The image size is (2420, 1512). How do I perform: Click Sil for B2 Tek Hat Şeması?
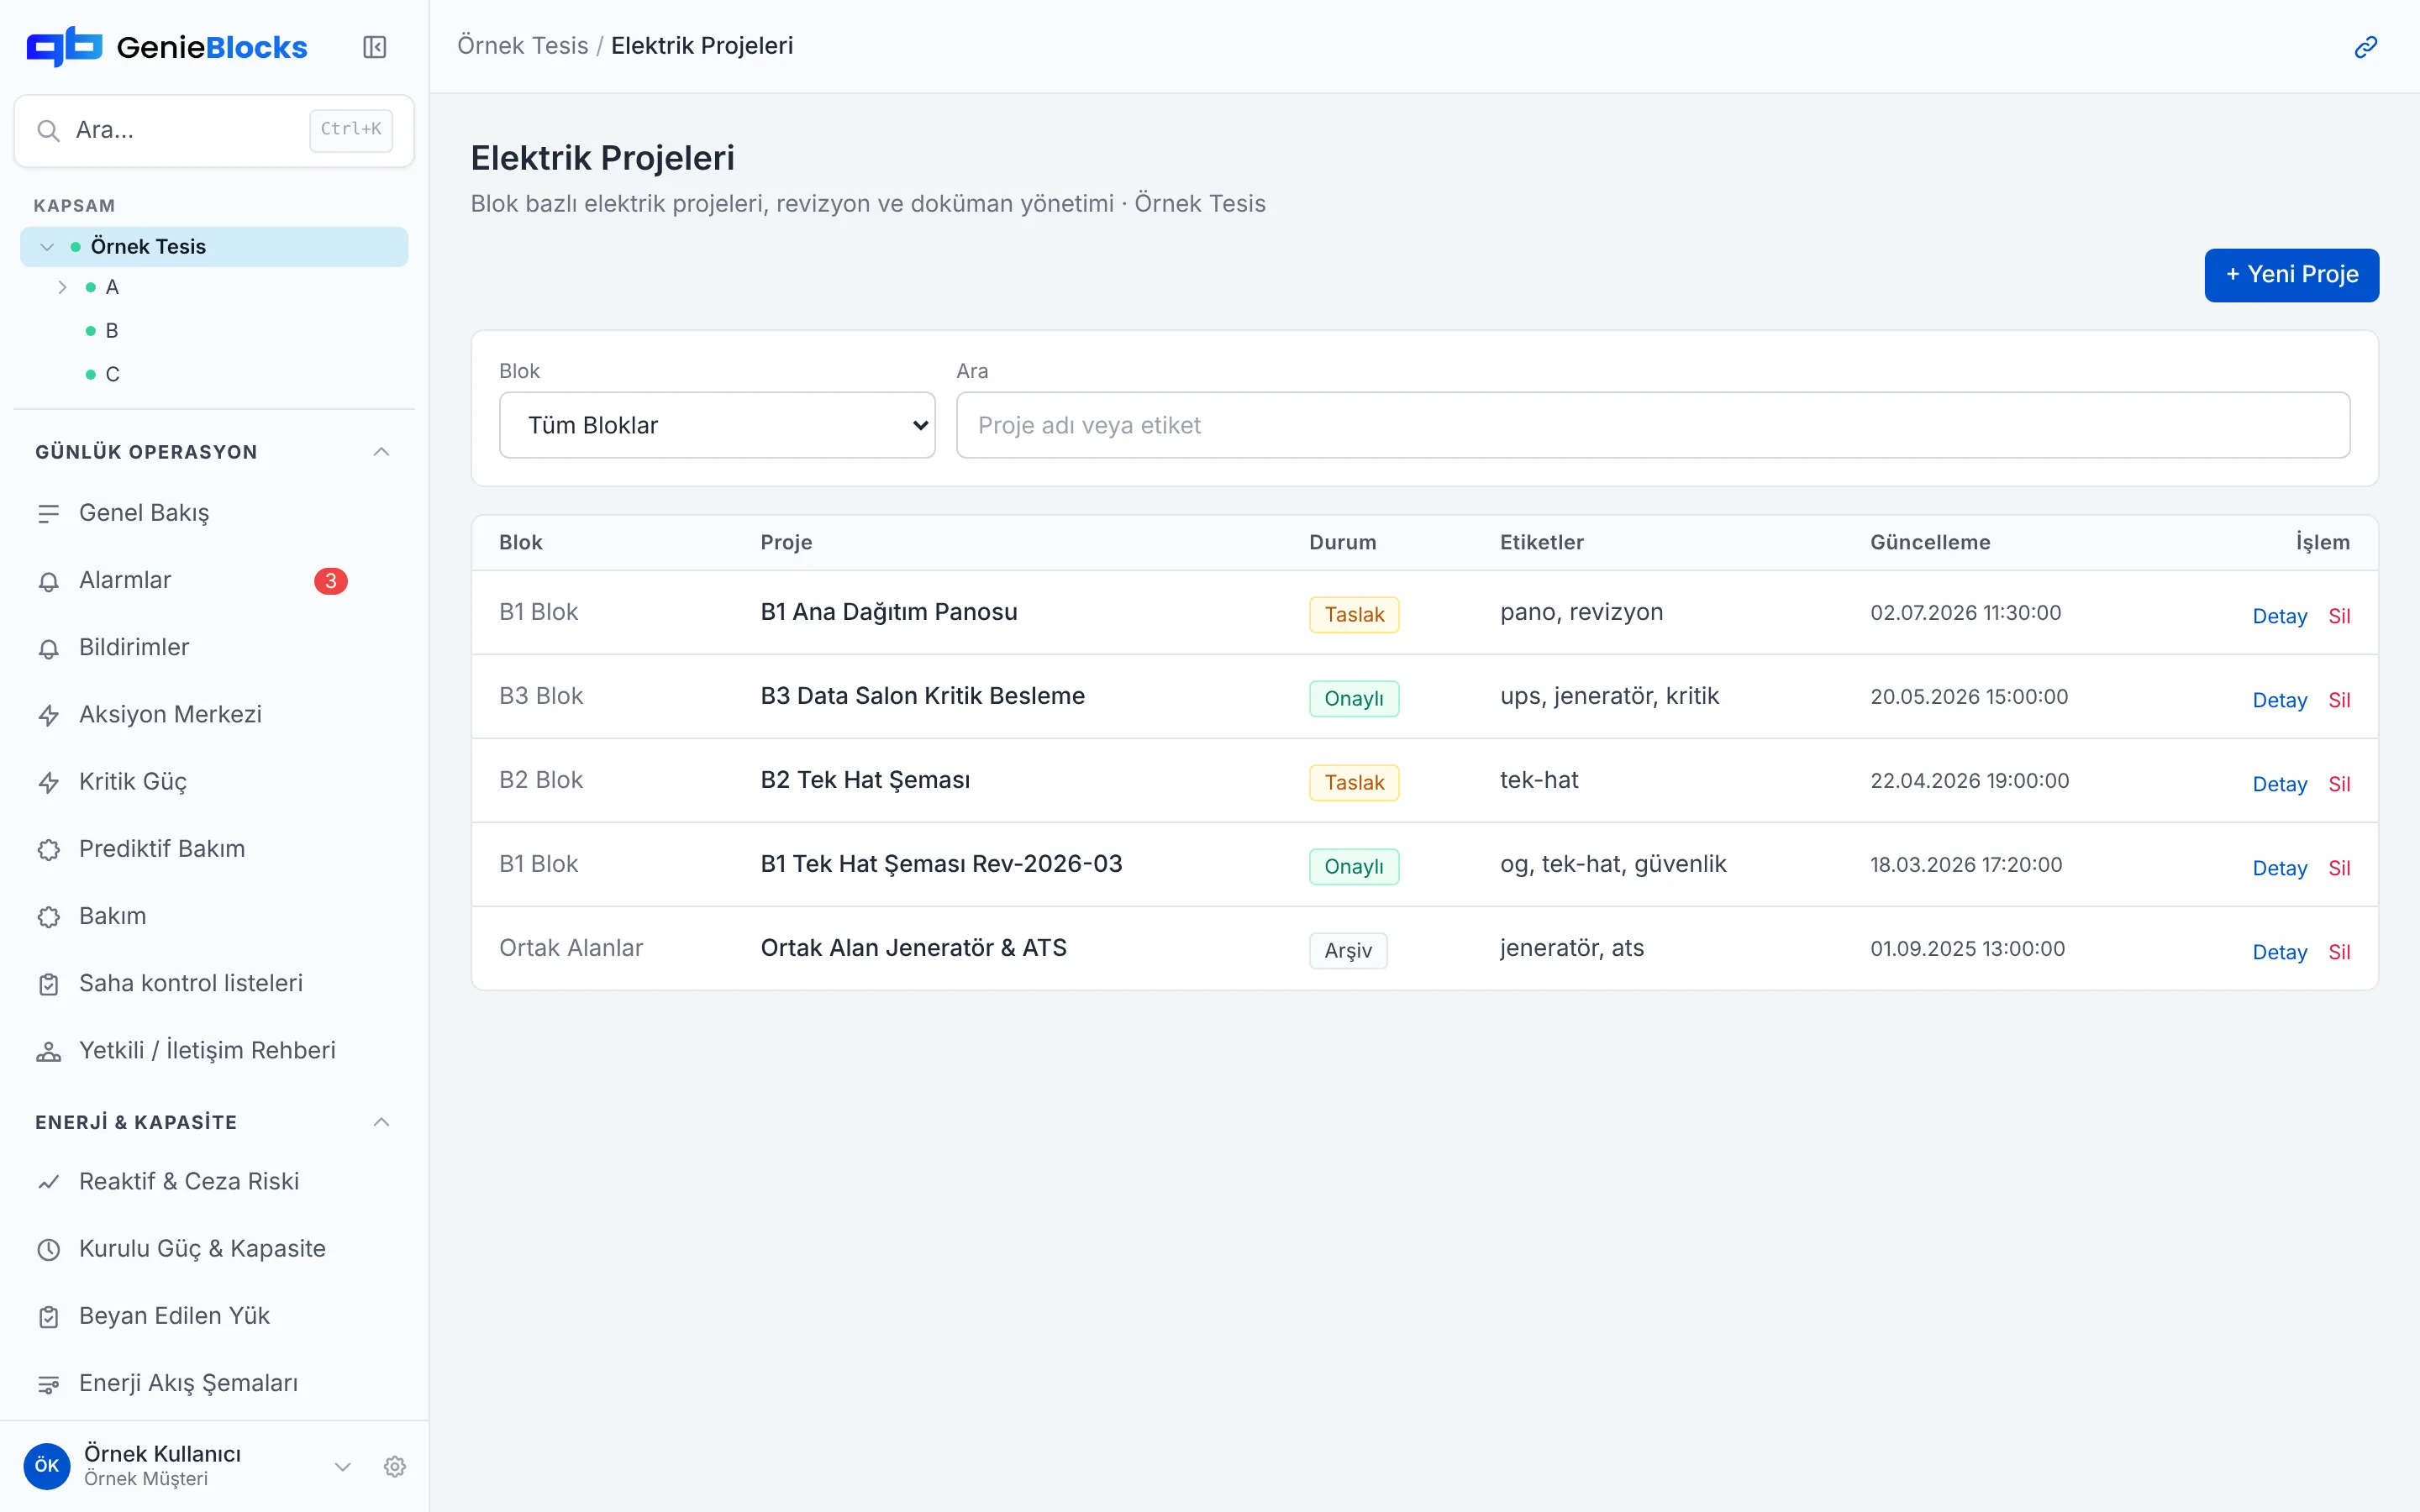pos(2338,784)
